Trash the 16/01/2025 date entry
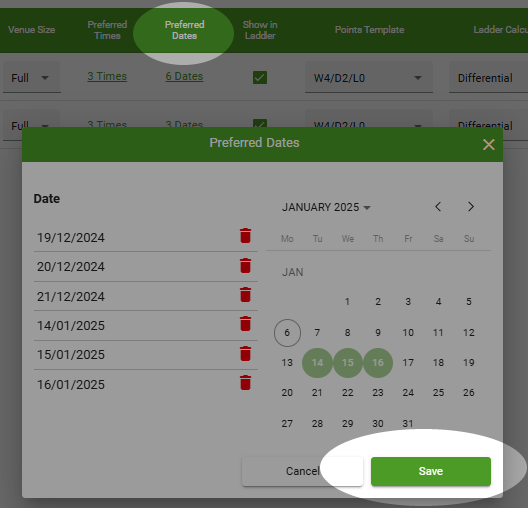Screen dimensions: 528x508 [245, 383]
